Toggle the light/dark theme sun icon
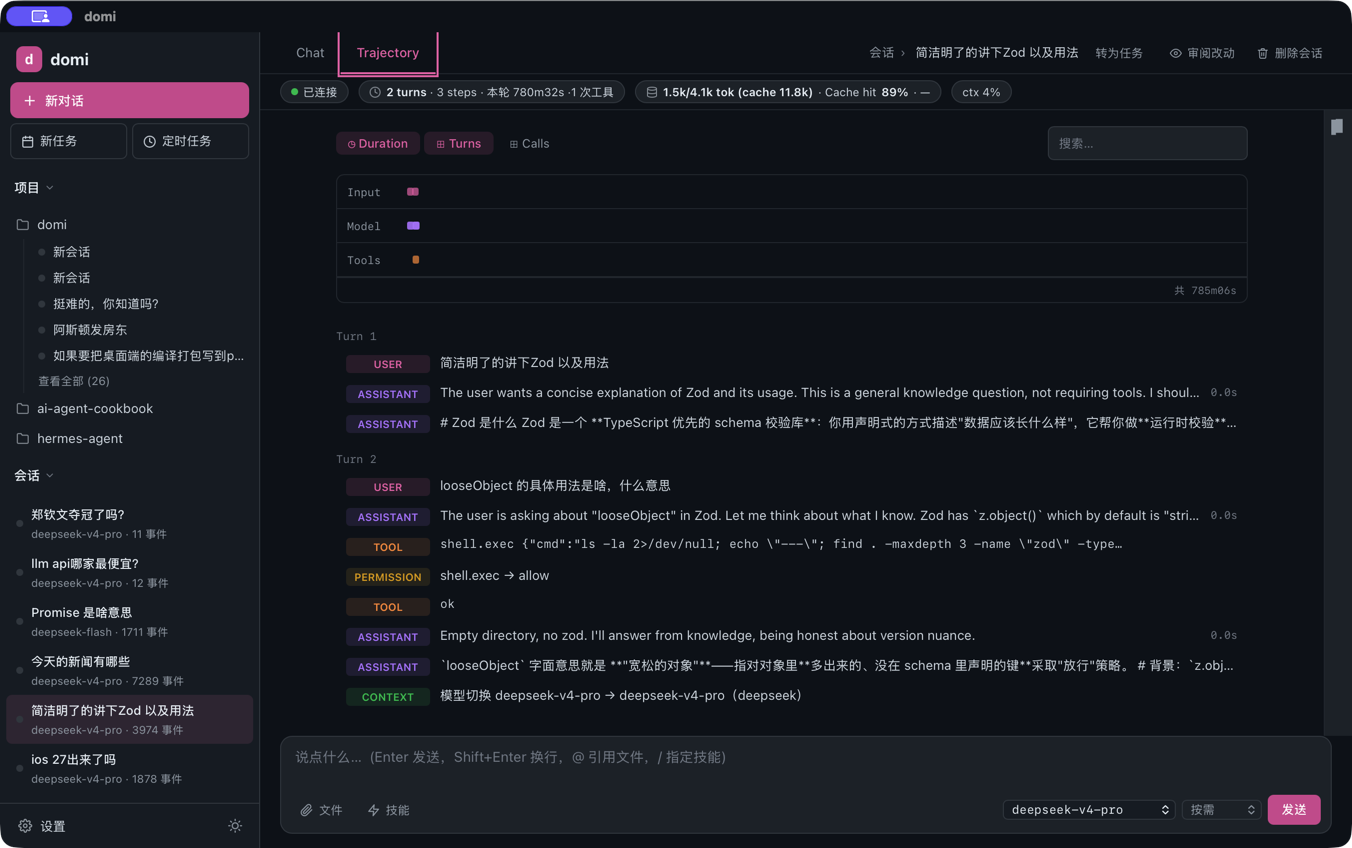 click(x=235, y=826)
